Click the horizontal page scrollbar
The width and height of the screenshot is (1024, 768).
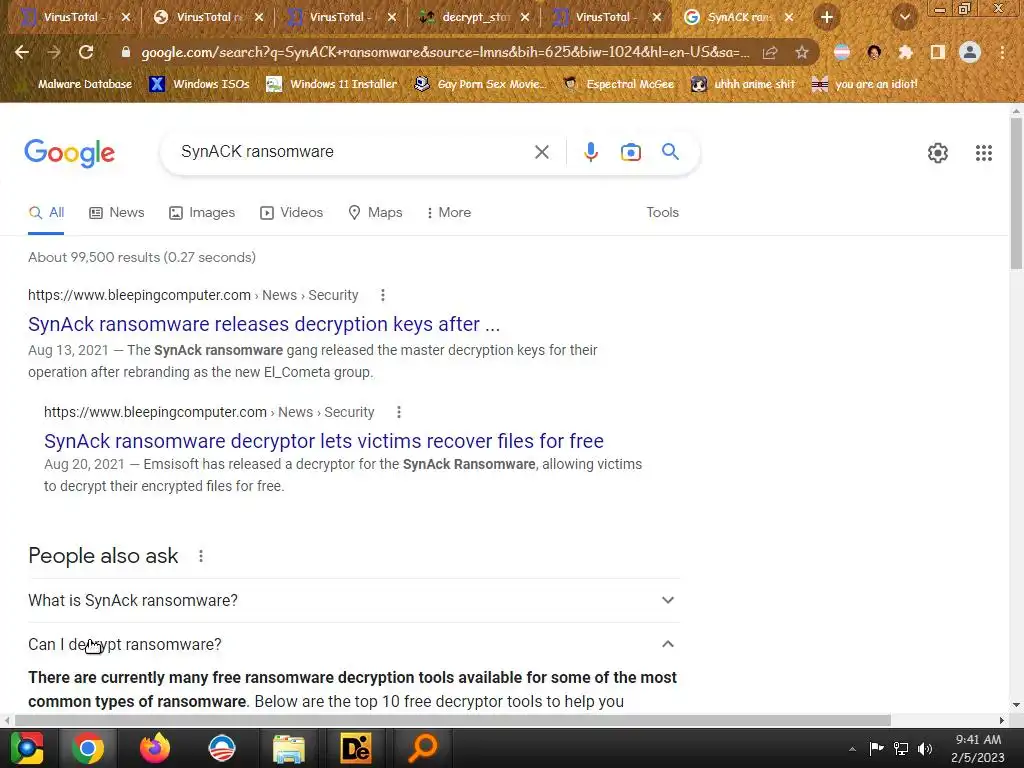(453, 720)
